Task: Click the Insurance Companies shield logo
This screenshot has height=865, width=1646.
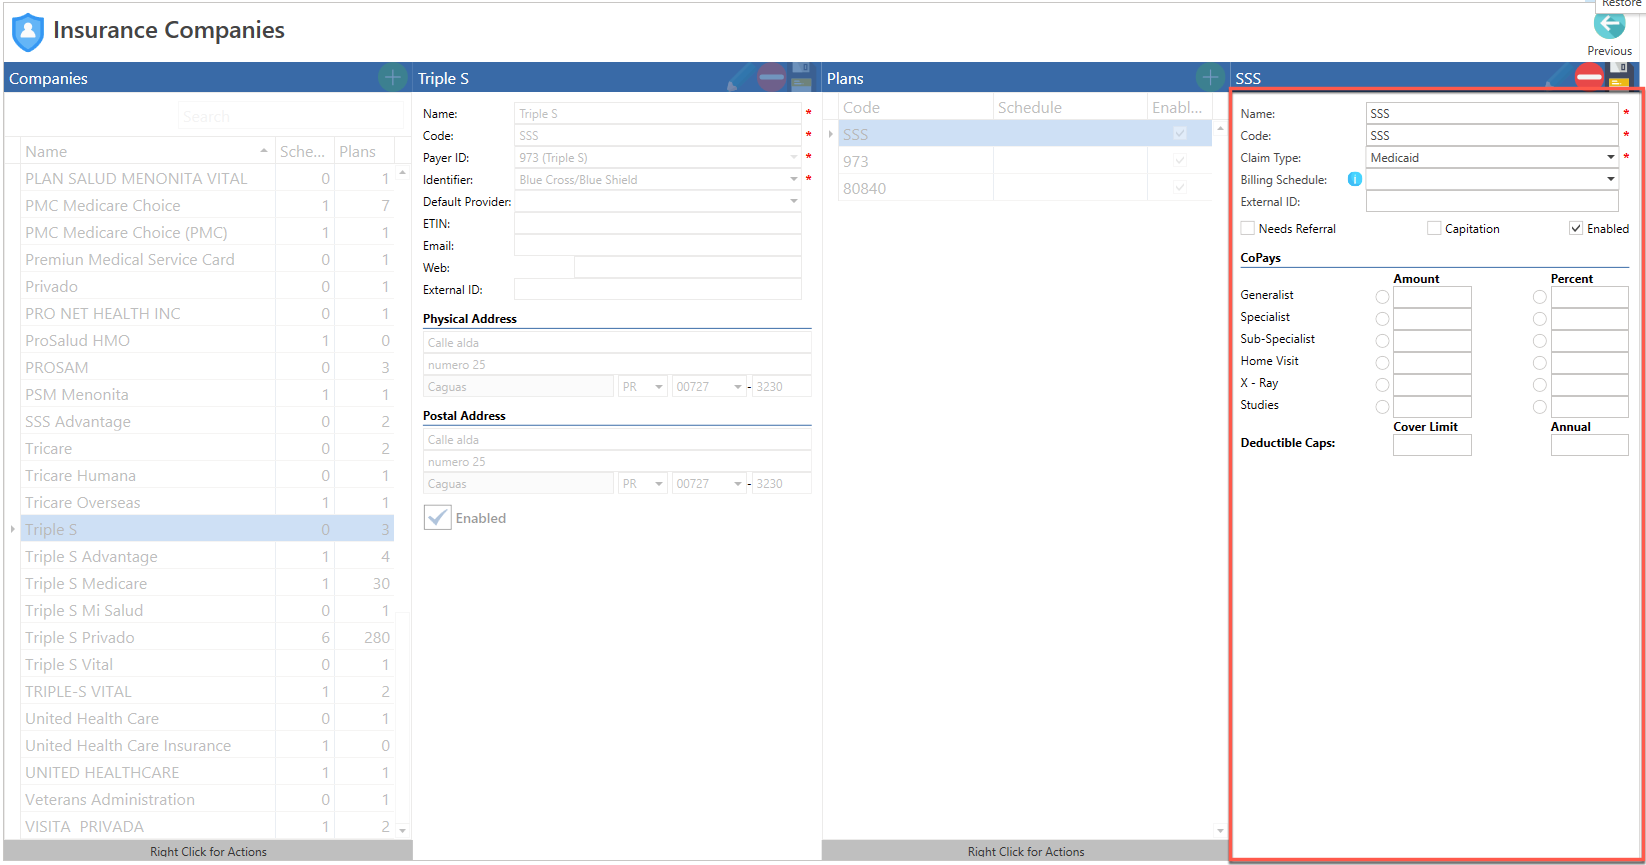Action: (27, 32)
